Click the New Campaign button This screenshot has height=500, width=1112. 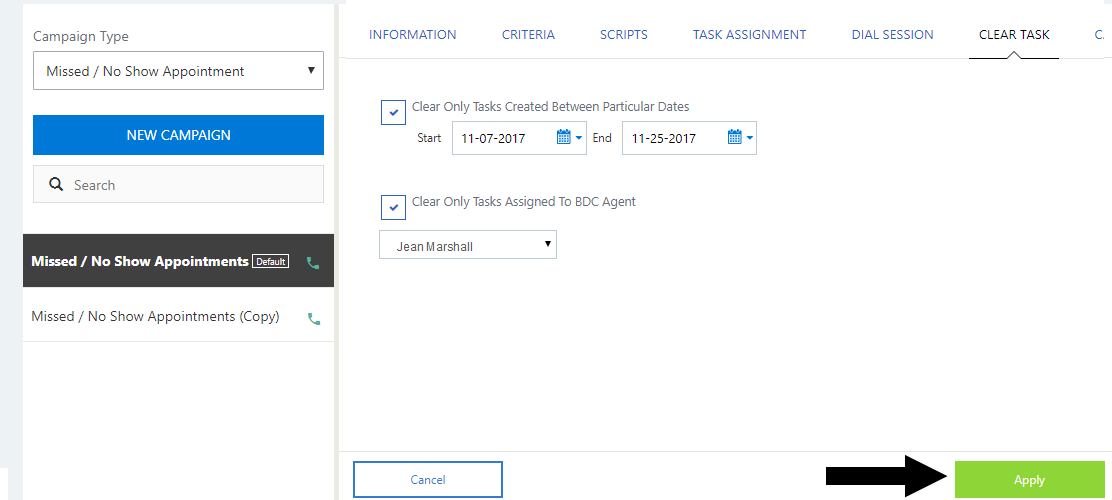click(x=178, y=135)
